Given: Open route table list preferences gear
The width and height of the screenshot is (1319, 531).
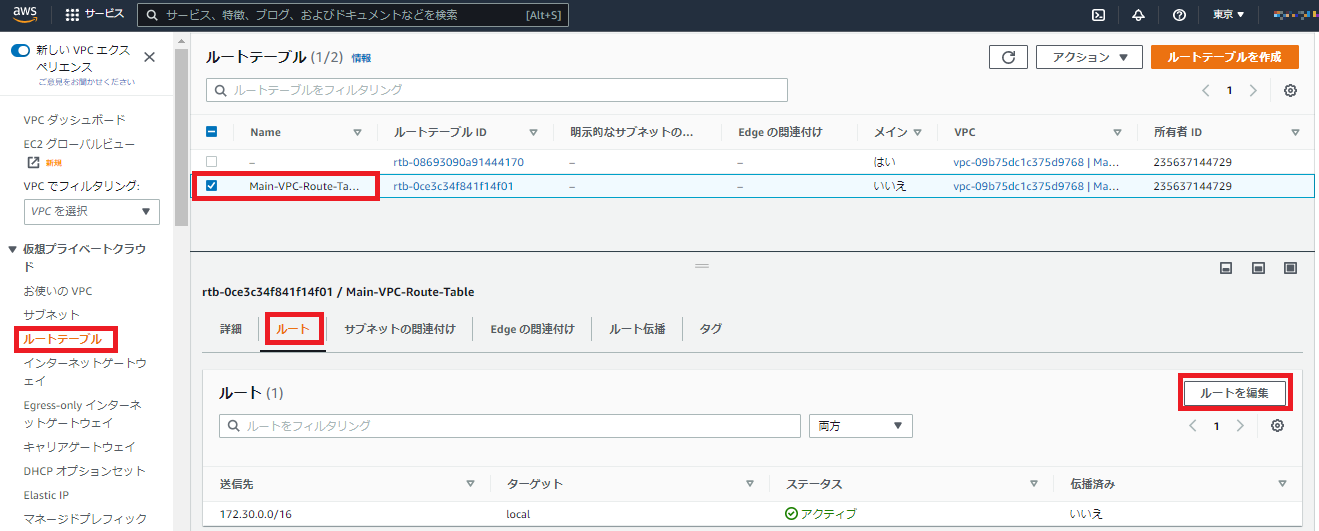Looking at the screenshot, I should (x=1290, y=90).
